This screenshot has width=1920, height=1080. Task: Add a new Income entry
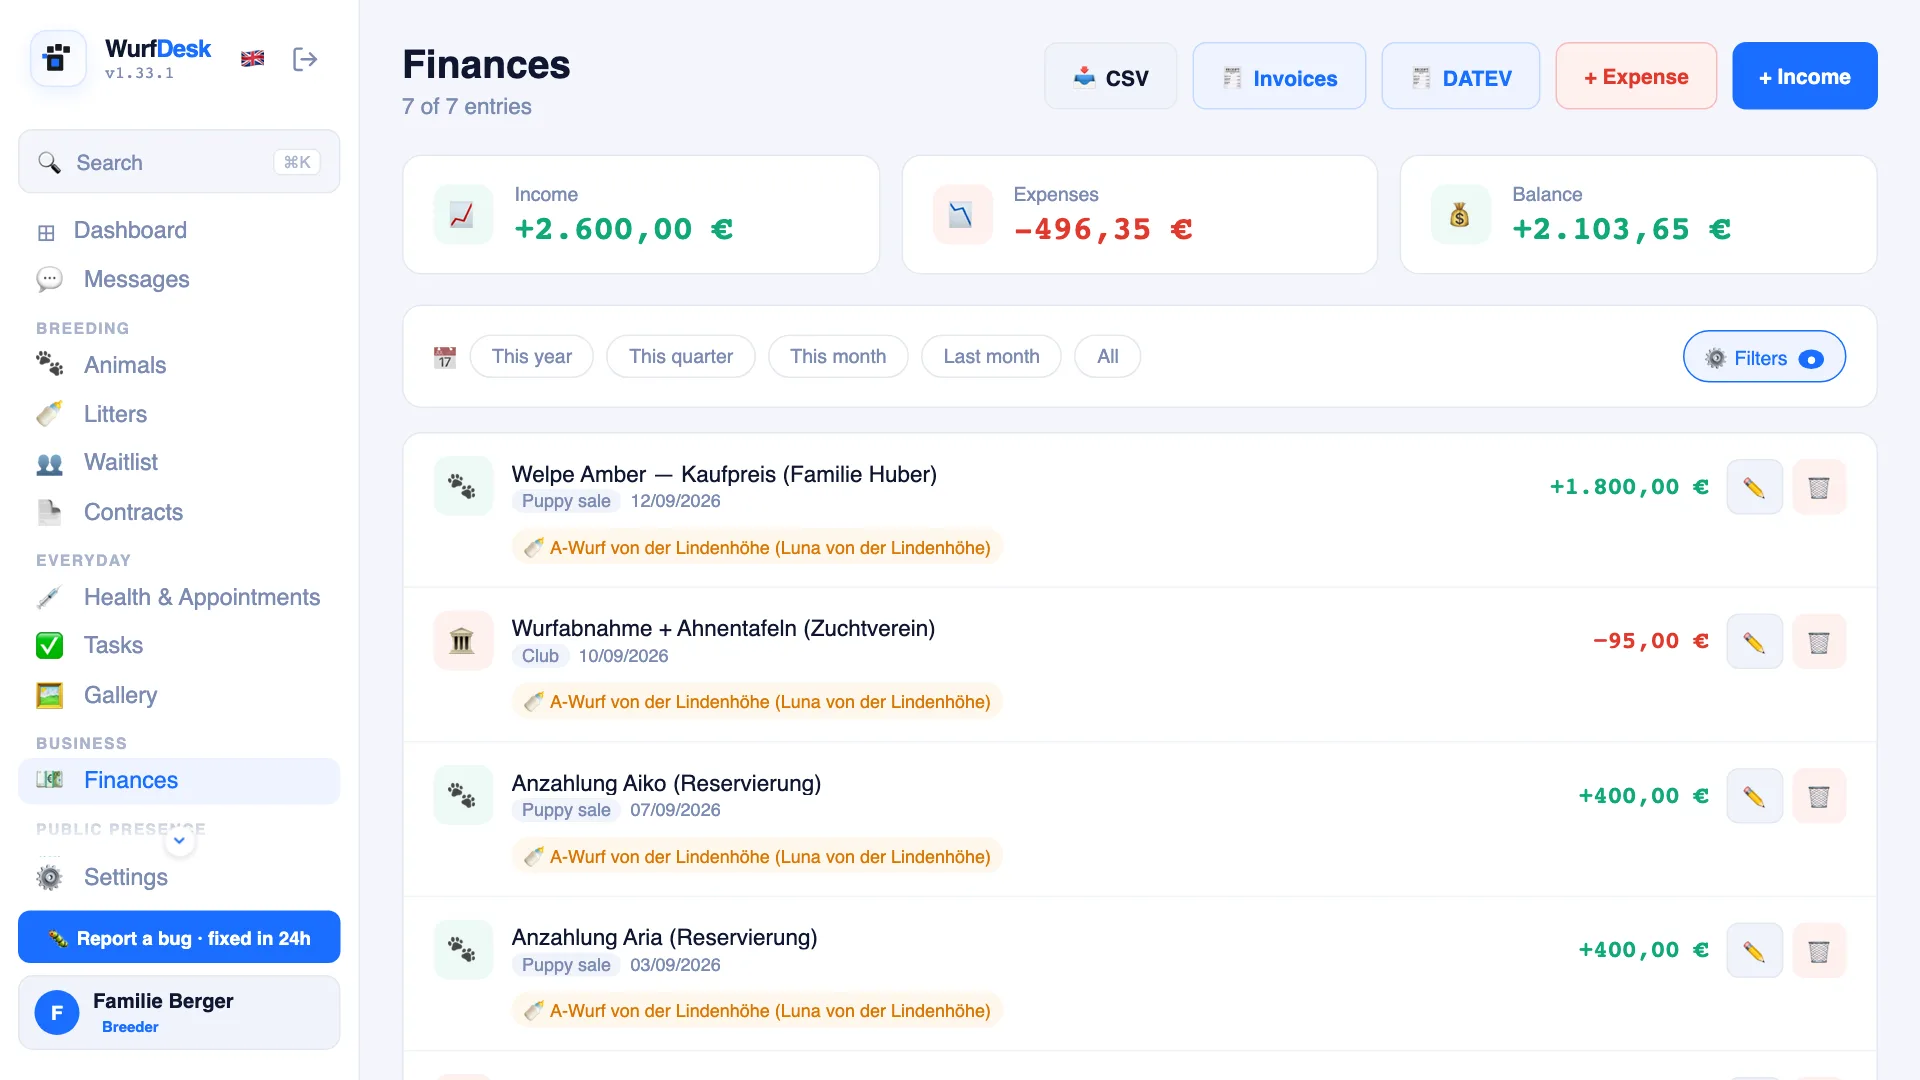pos(1804,76)
